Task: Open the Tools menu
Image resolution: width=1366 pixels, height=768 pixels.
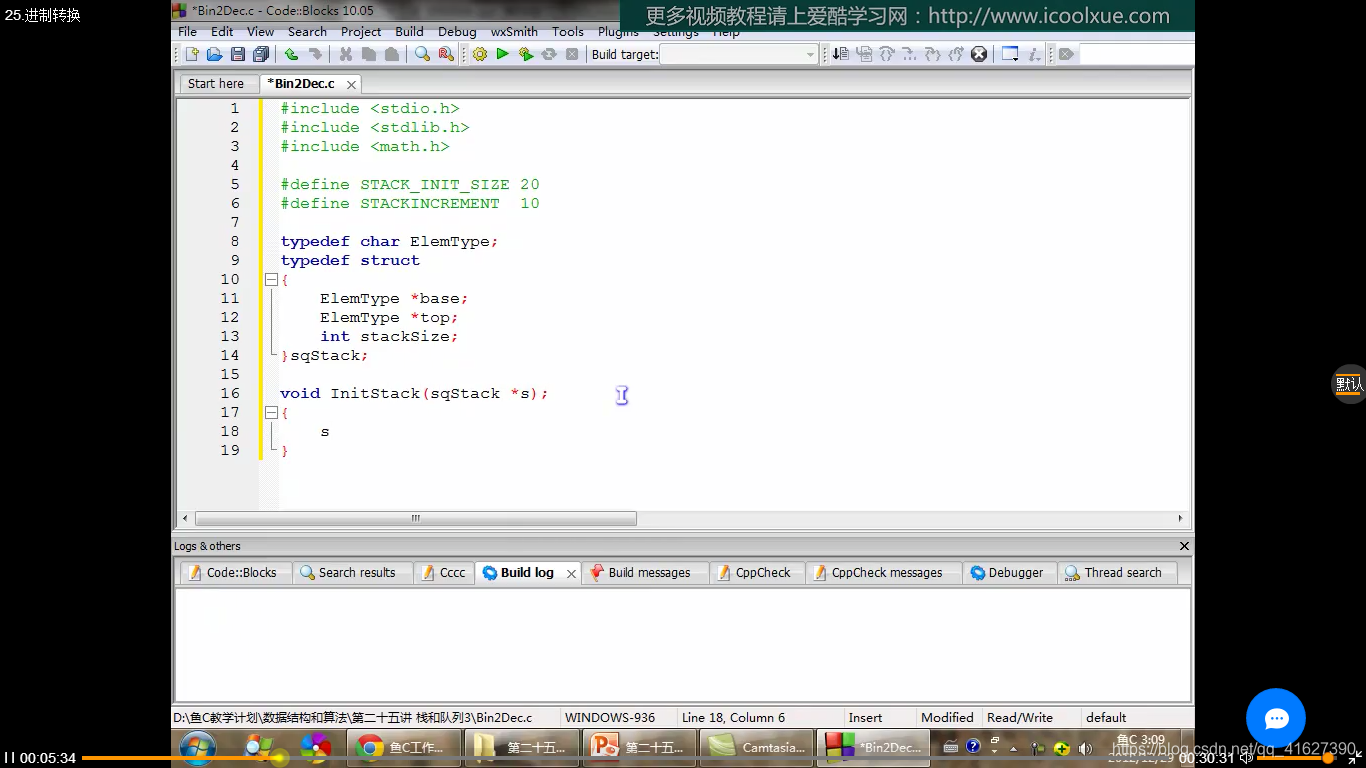Action: click(568, 32)
